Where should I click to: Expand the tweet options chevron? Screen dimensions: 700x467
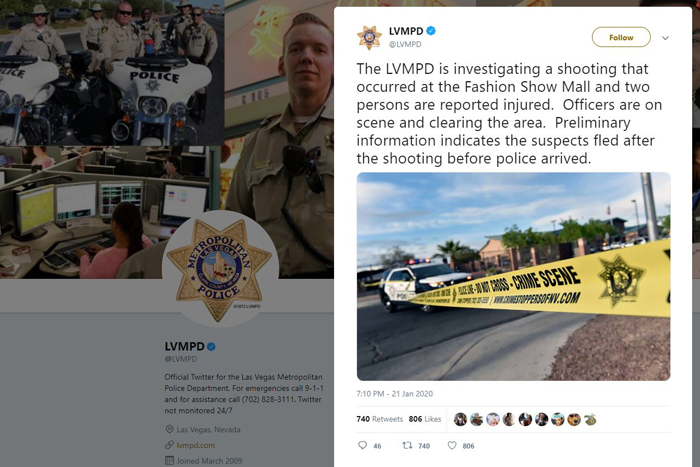[x=665, y=38]
